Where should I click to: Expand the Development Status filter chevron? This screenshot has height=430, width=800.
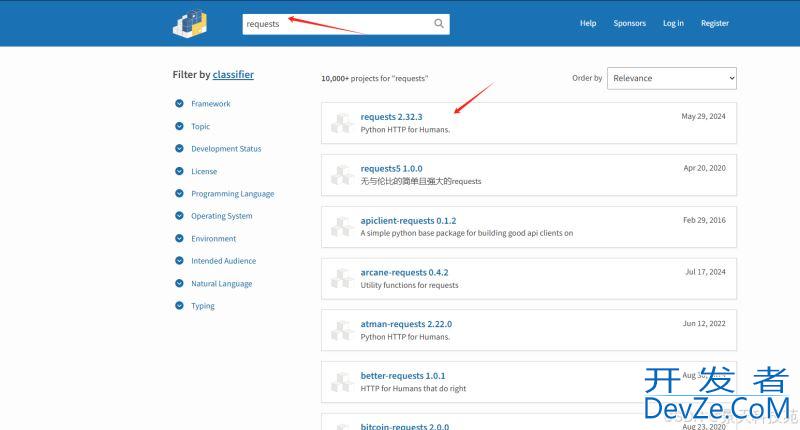(179, 148)
